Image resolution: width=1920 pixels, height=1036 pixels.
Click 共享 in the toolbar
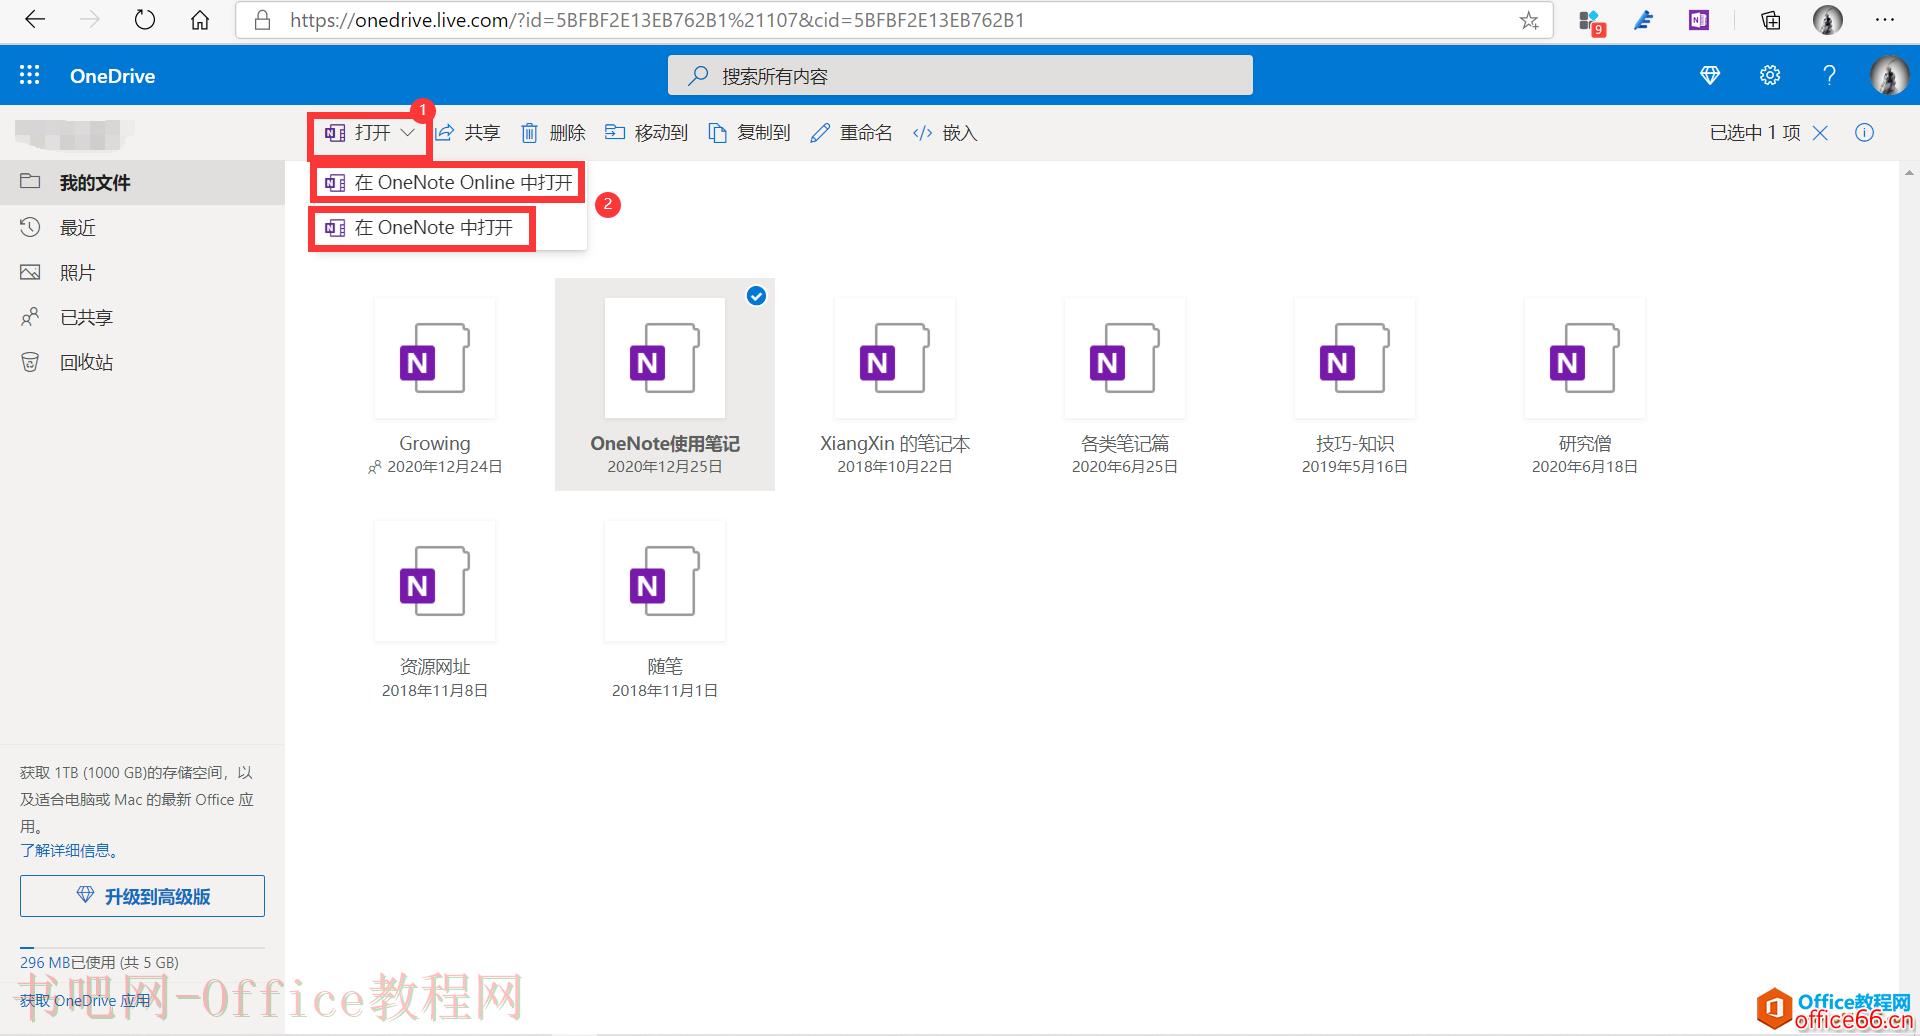pos(467,133)
